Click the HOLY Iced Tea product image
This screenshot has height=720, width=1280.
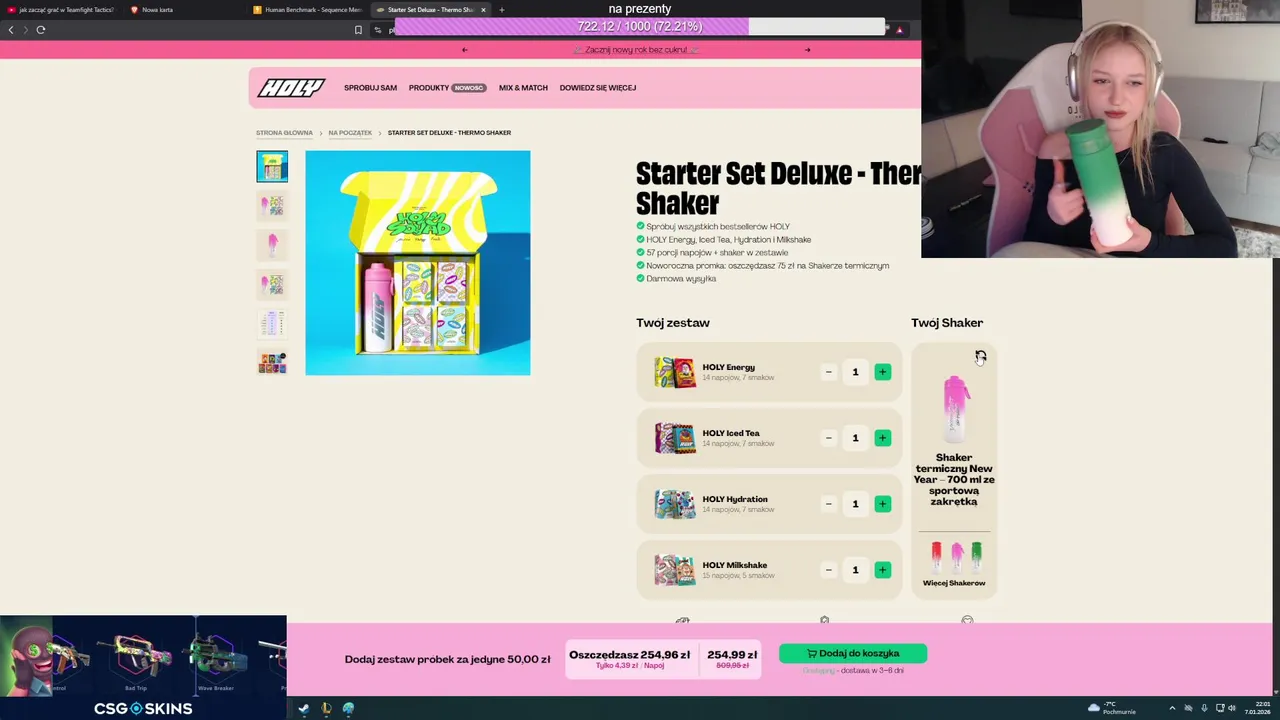click(675, 438)
